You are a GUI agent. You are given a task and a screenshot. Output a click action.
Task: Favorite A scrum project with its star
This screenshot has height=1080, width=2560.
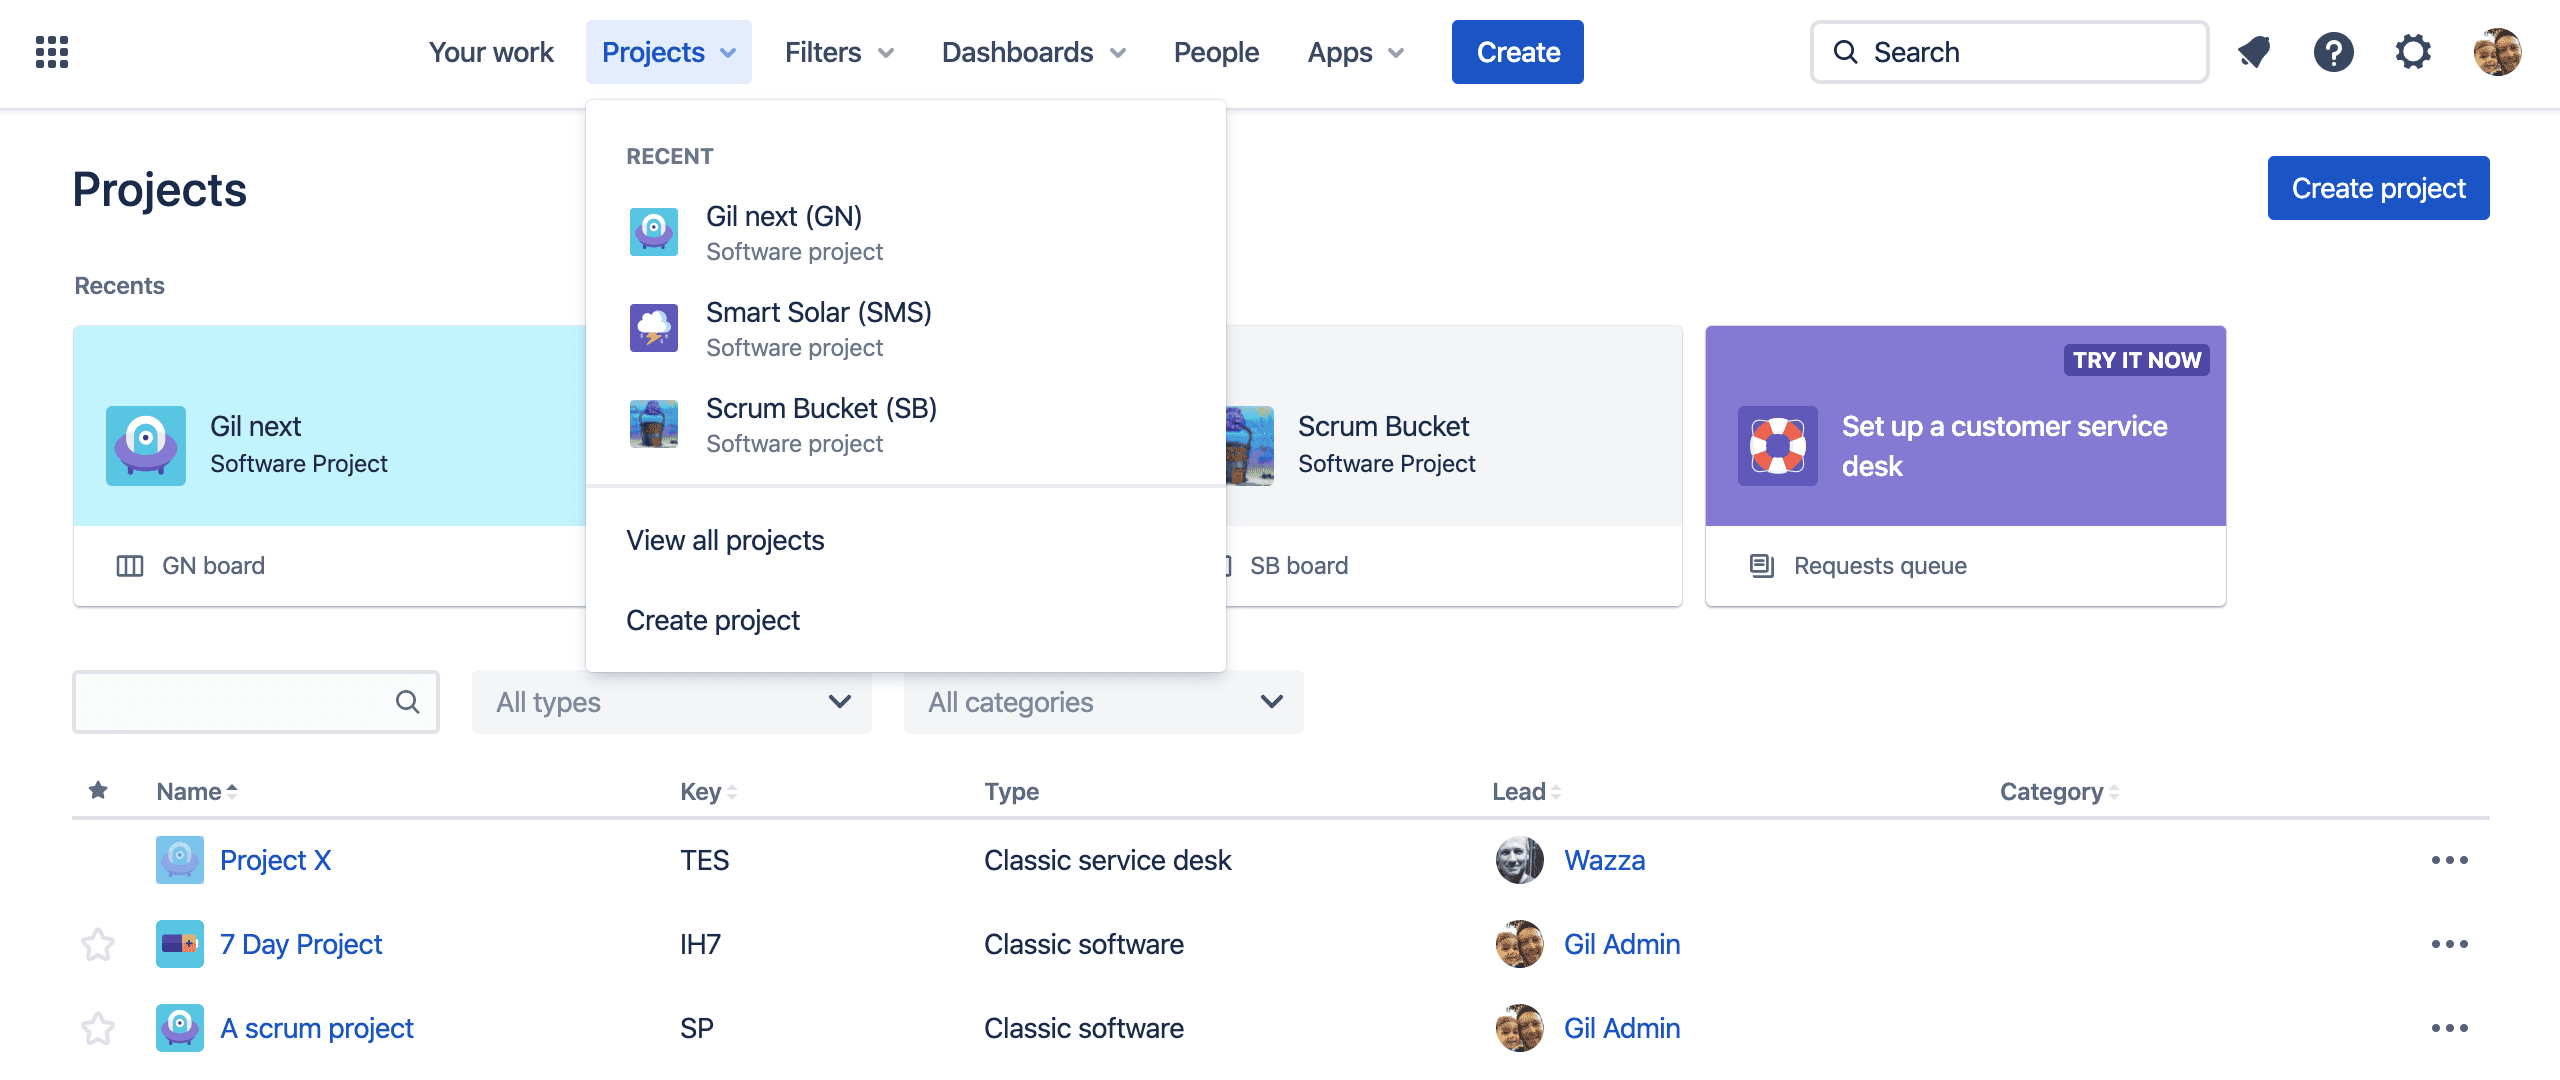tap(97, 1027)
